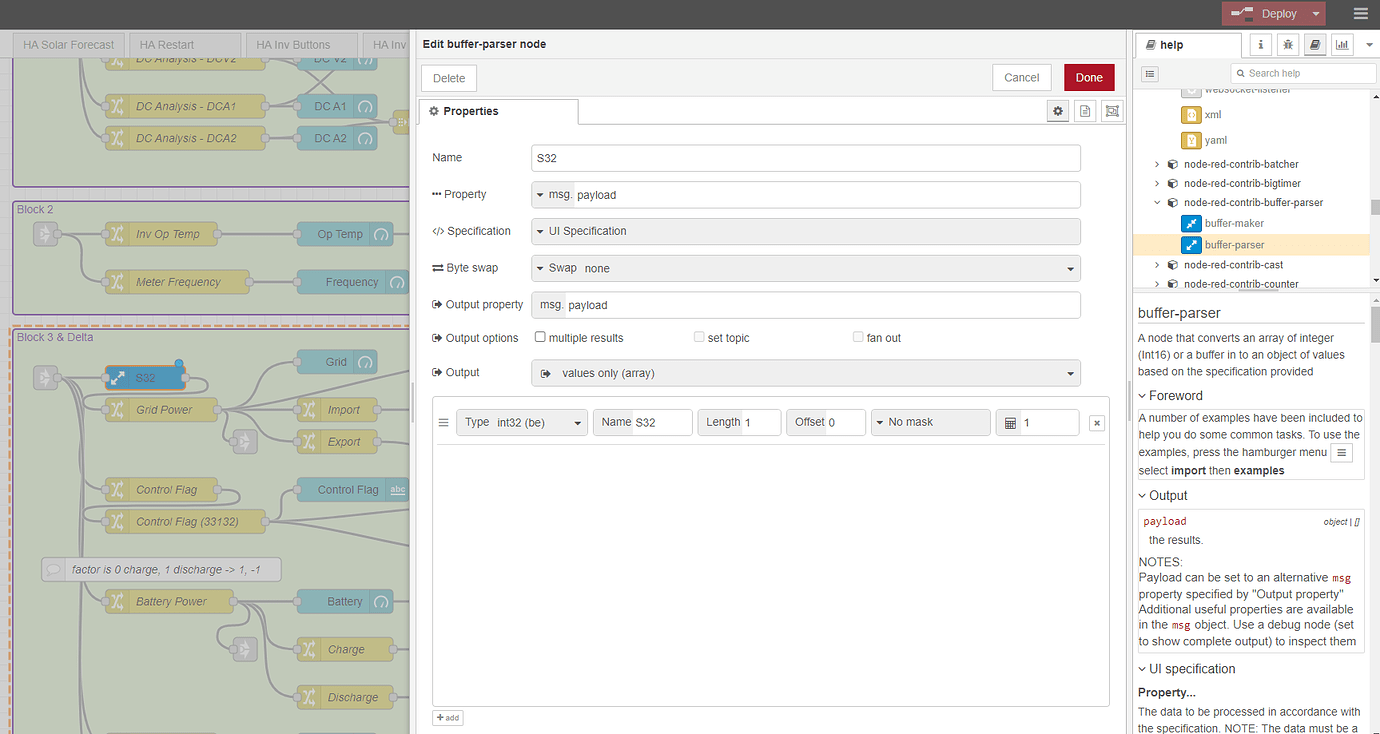1380x734 pixels.
Task: Open the main hamburger menu
Action: [1360, 14]
